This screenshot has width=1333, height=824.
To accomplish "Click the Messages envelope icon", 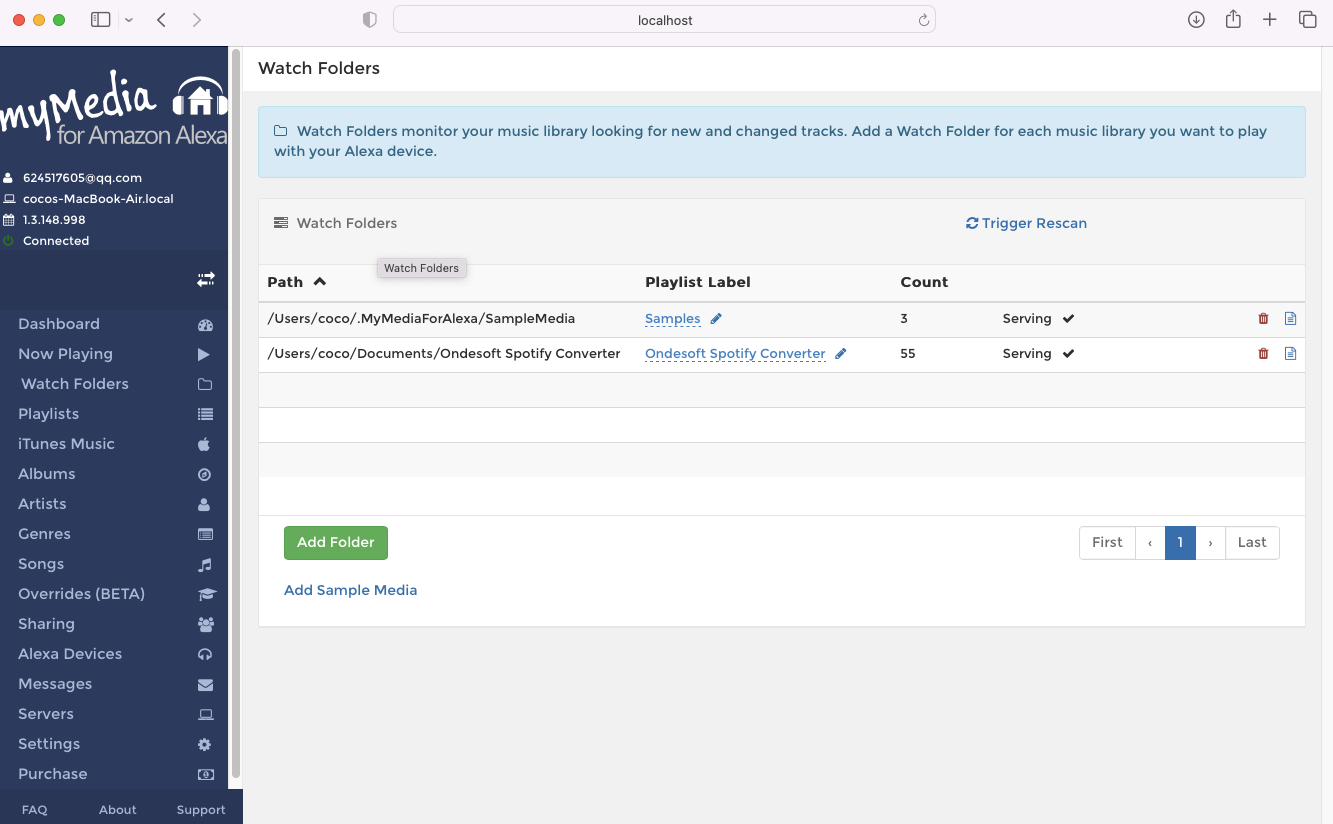I will pos(205,685).
